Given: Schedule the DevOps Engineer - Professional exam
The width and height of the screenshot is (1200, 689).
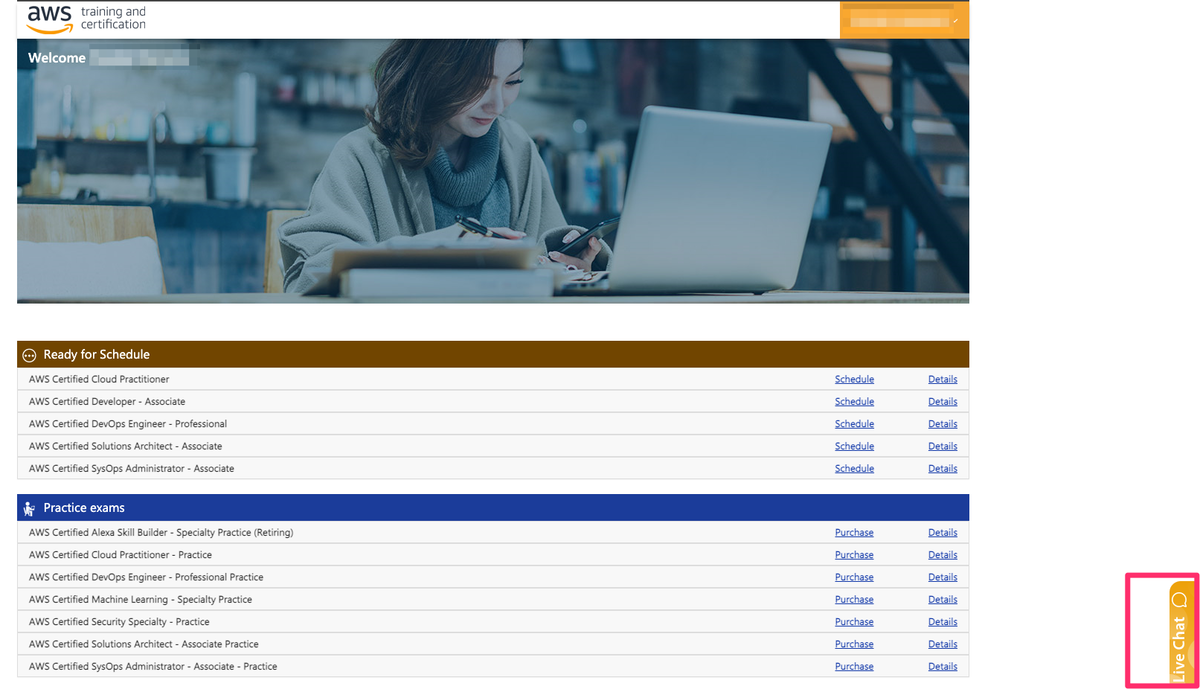Looking at the screenshot, I should click(x=854, y=424).
